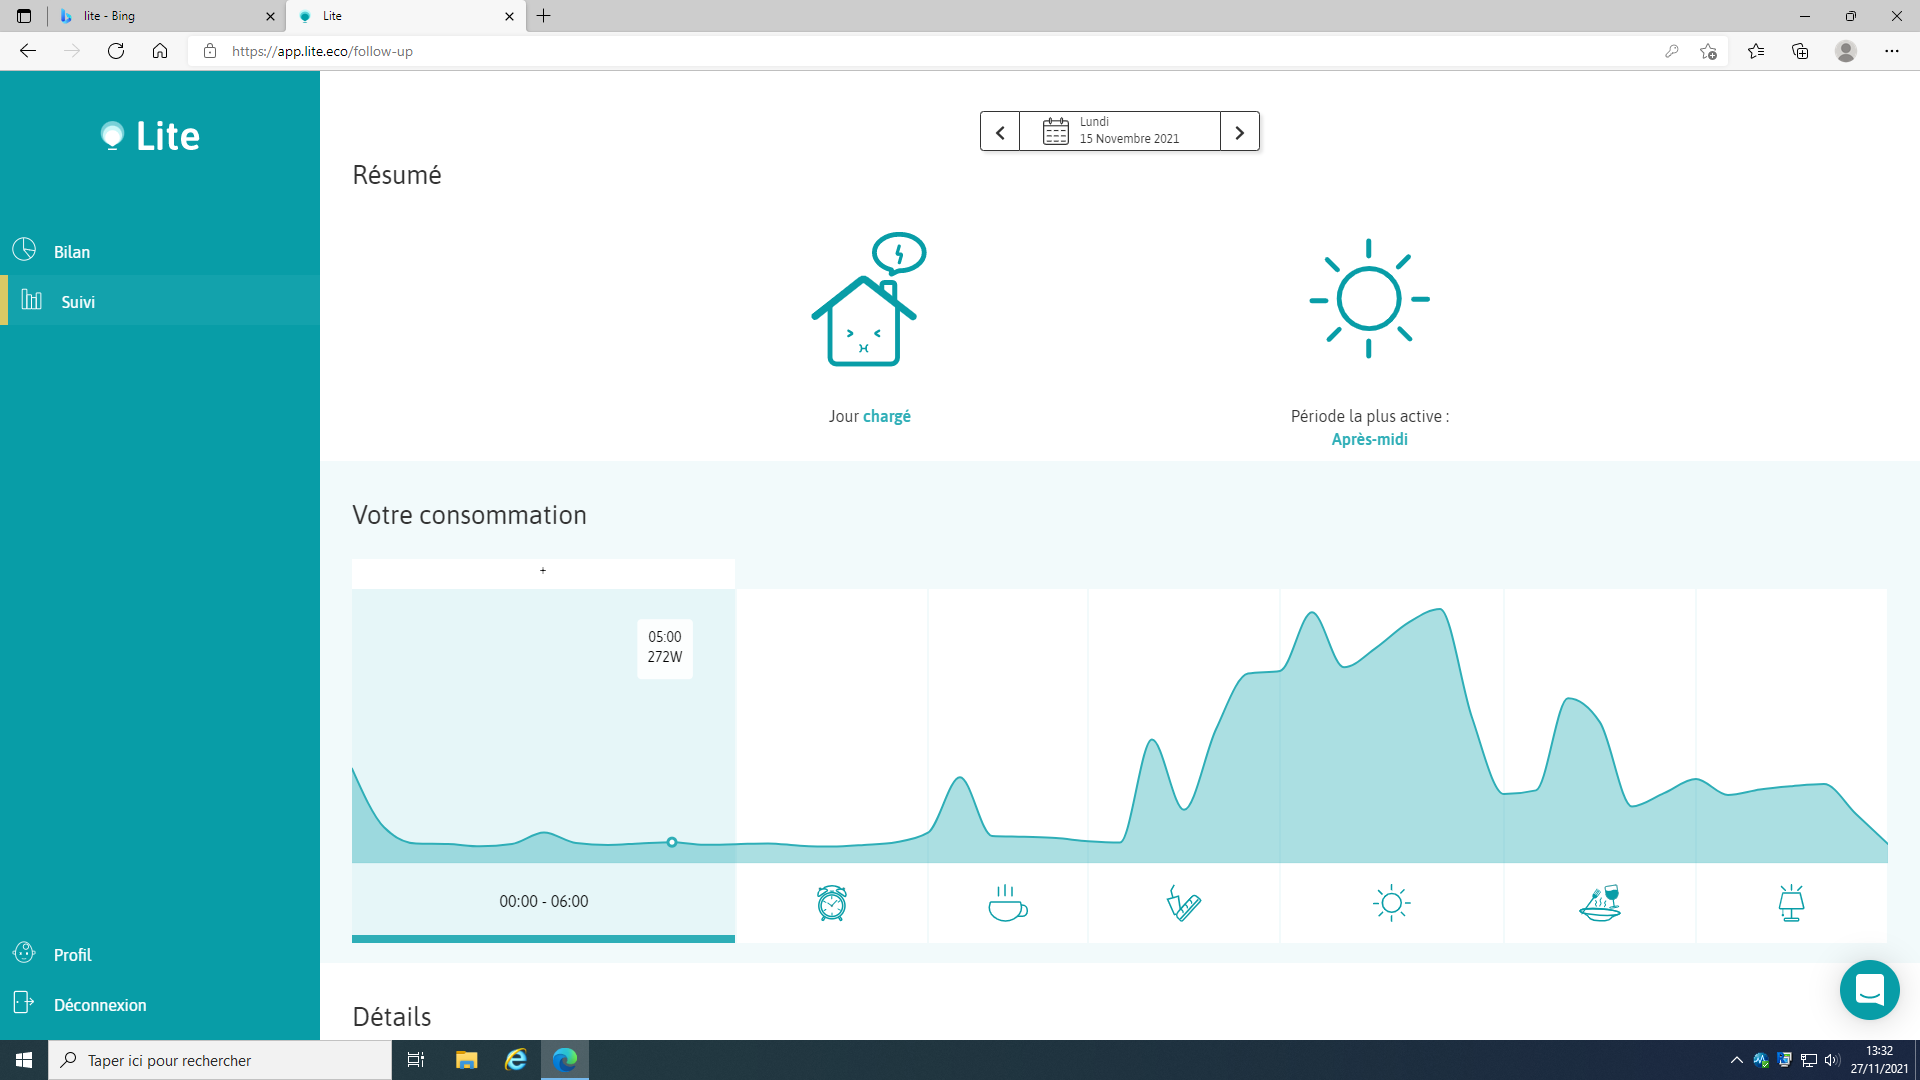Screen dimensions: 1920x1080
Task: Go to the previous day arrow
Action: pyautogui.click(x=1000, y=132)
